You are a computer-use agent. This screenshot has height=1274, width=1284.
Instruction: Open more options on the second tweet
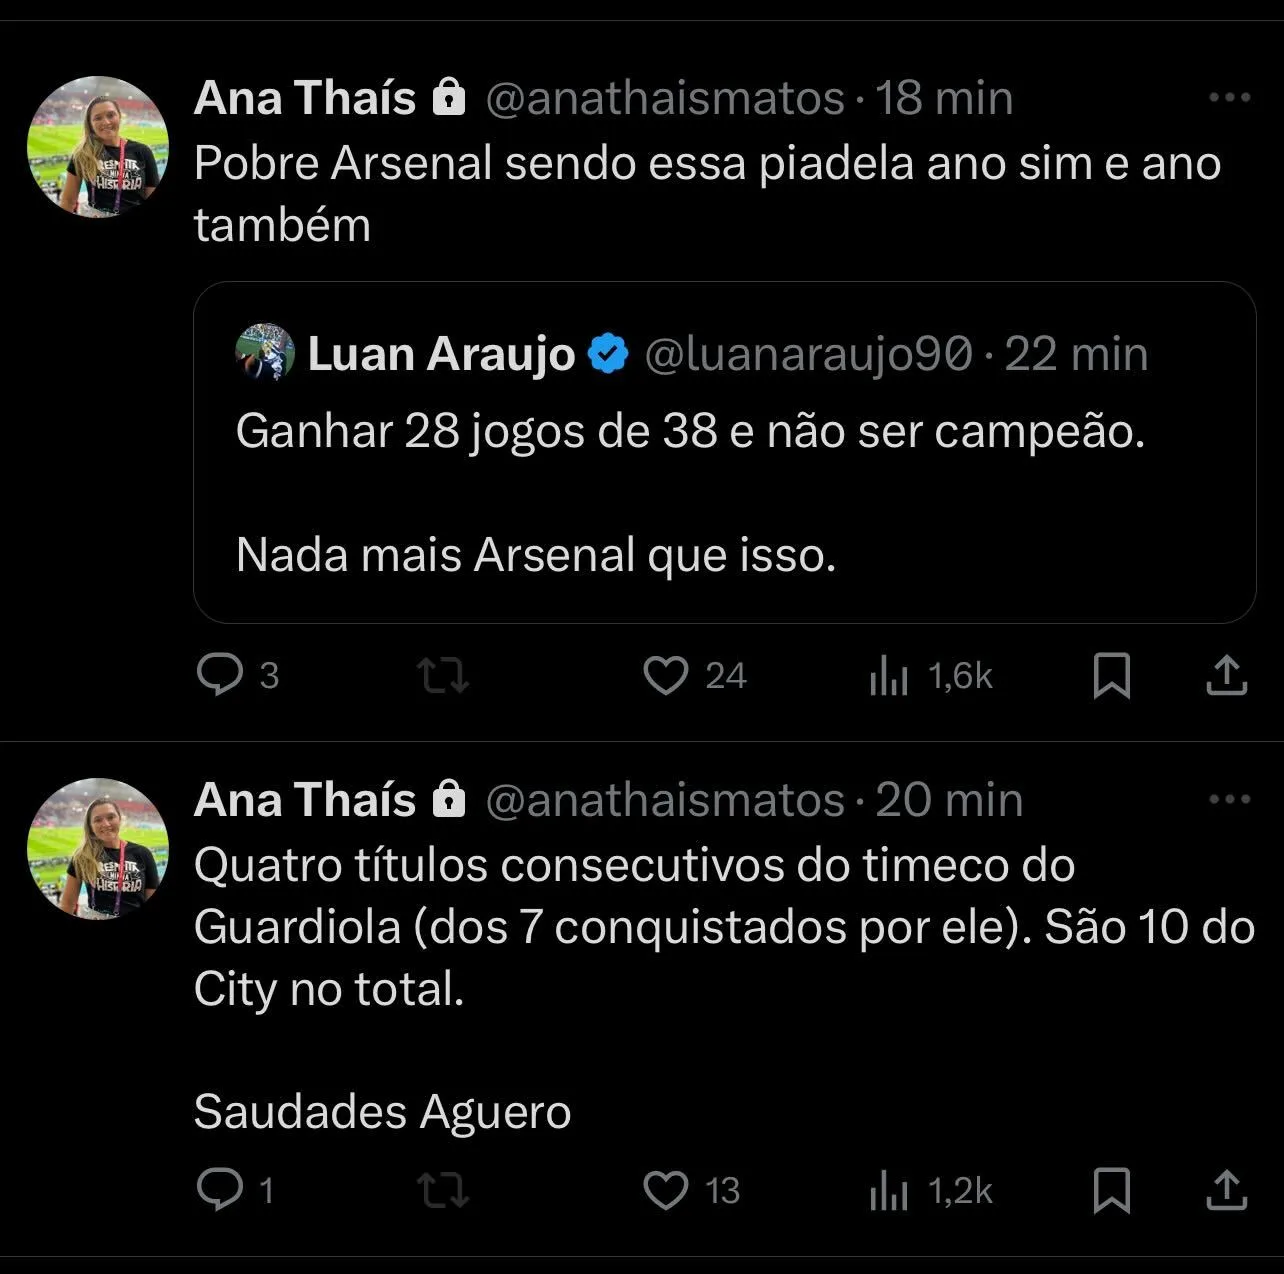pos(1229,797)
